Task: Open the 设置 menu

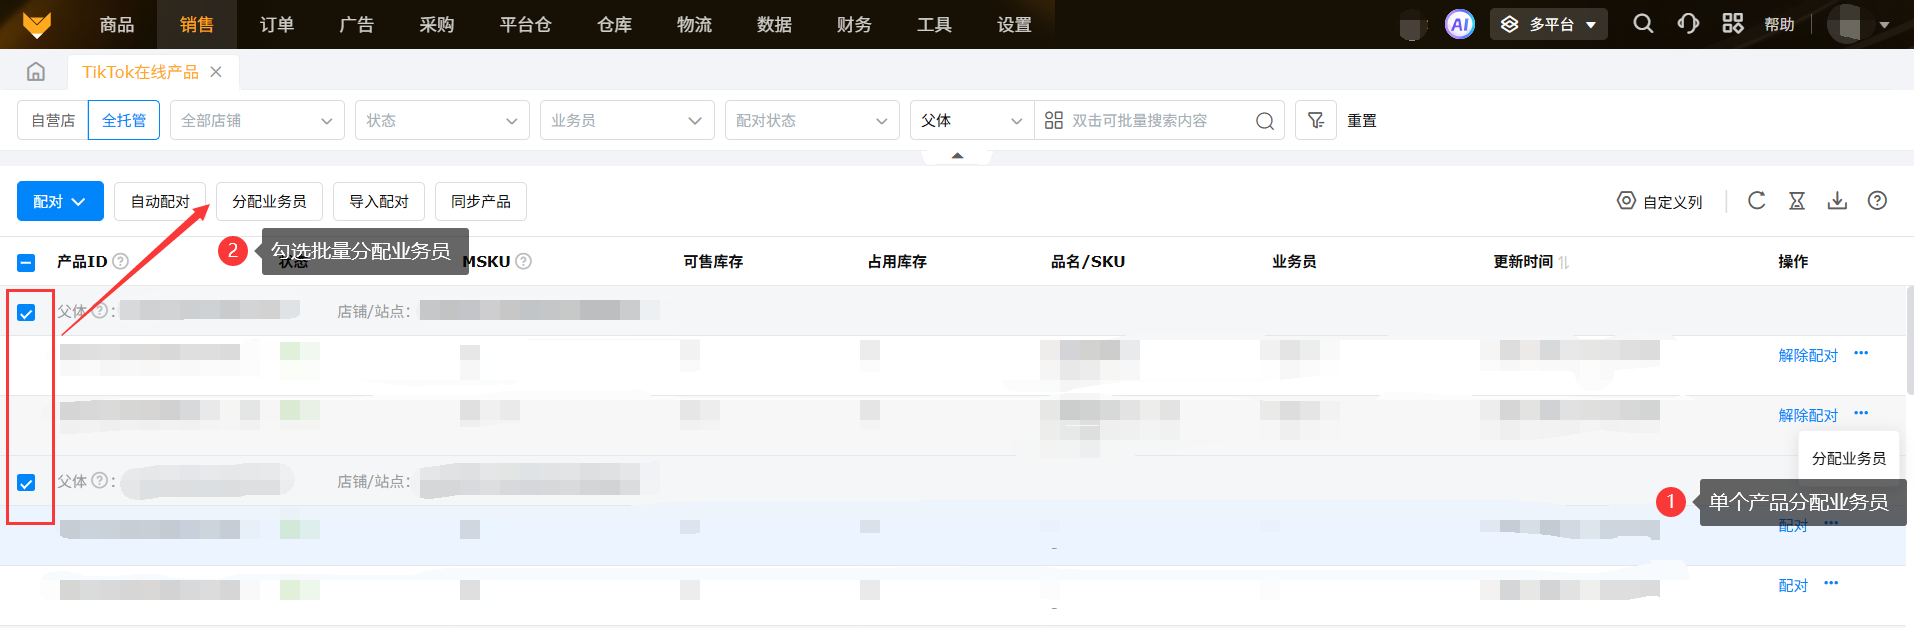Action: [x=1015, y=24]
